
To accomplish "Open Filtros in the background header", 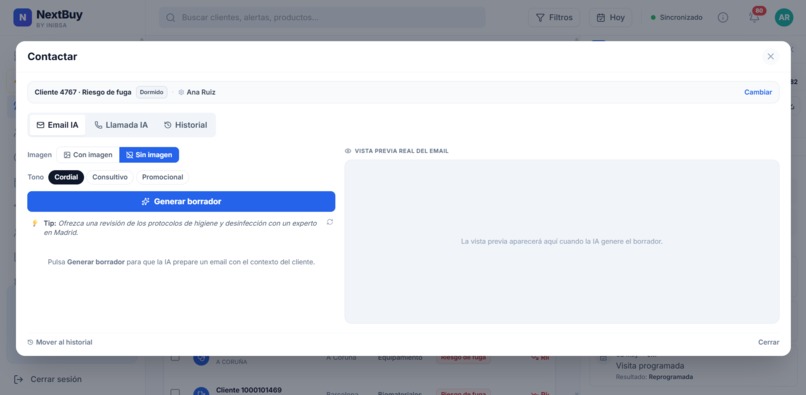I will pos(554,17).
